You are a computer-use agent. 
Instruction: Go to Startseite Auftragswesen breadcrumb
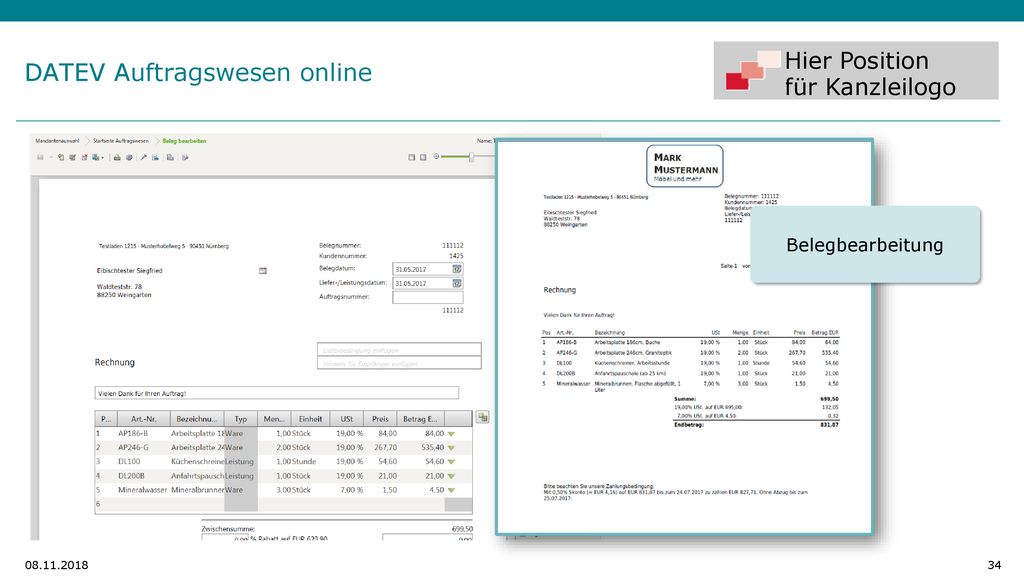pyautogui.click(x=121, y=140)
